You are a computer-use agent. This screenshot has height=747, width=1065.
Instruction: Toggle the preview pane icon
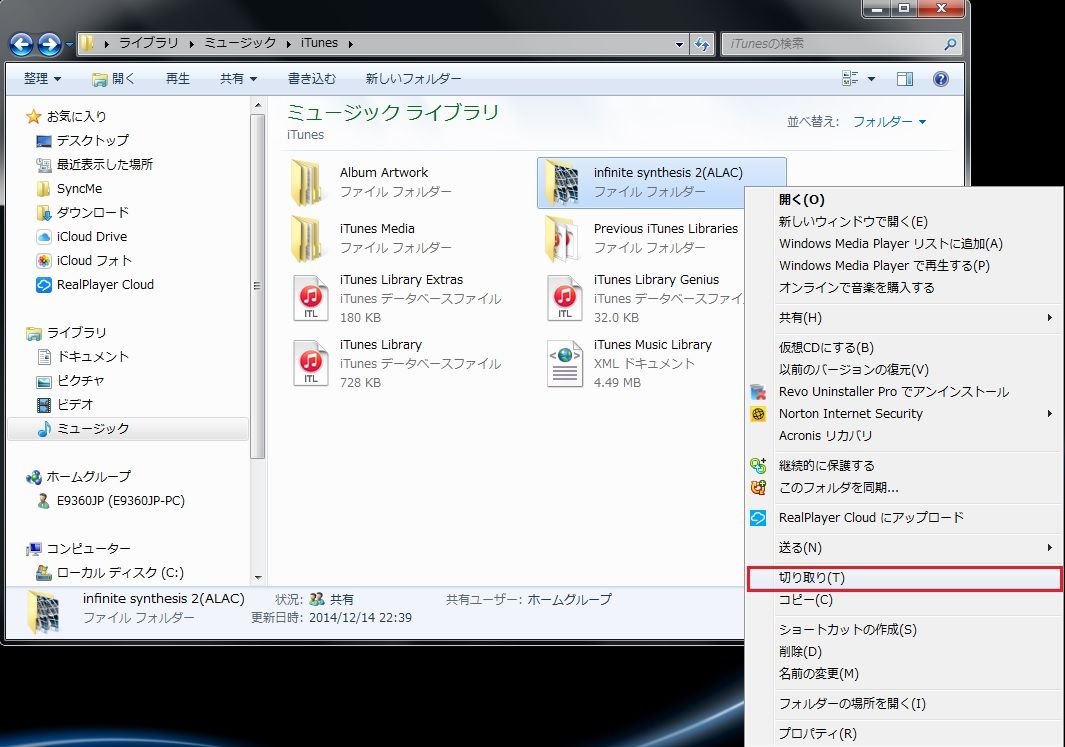(905, 79)
